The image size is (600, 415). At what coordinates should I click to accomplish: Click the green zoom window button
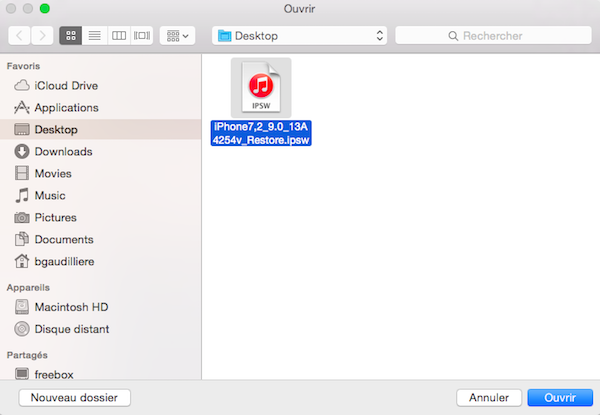(x=45, y=8)
